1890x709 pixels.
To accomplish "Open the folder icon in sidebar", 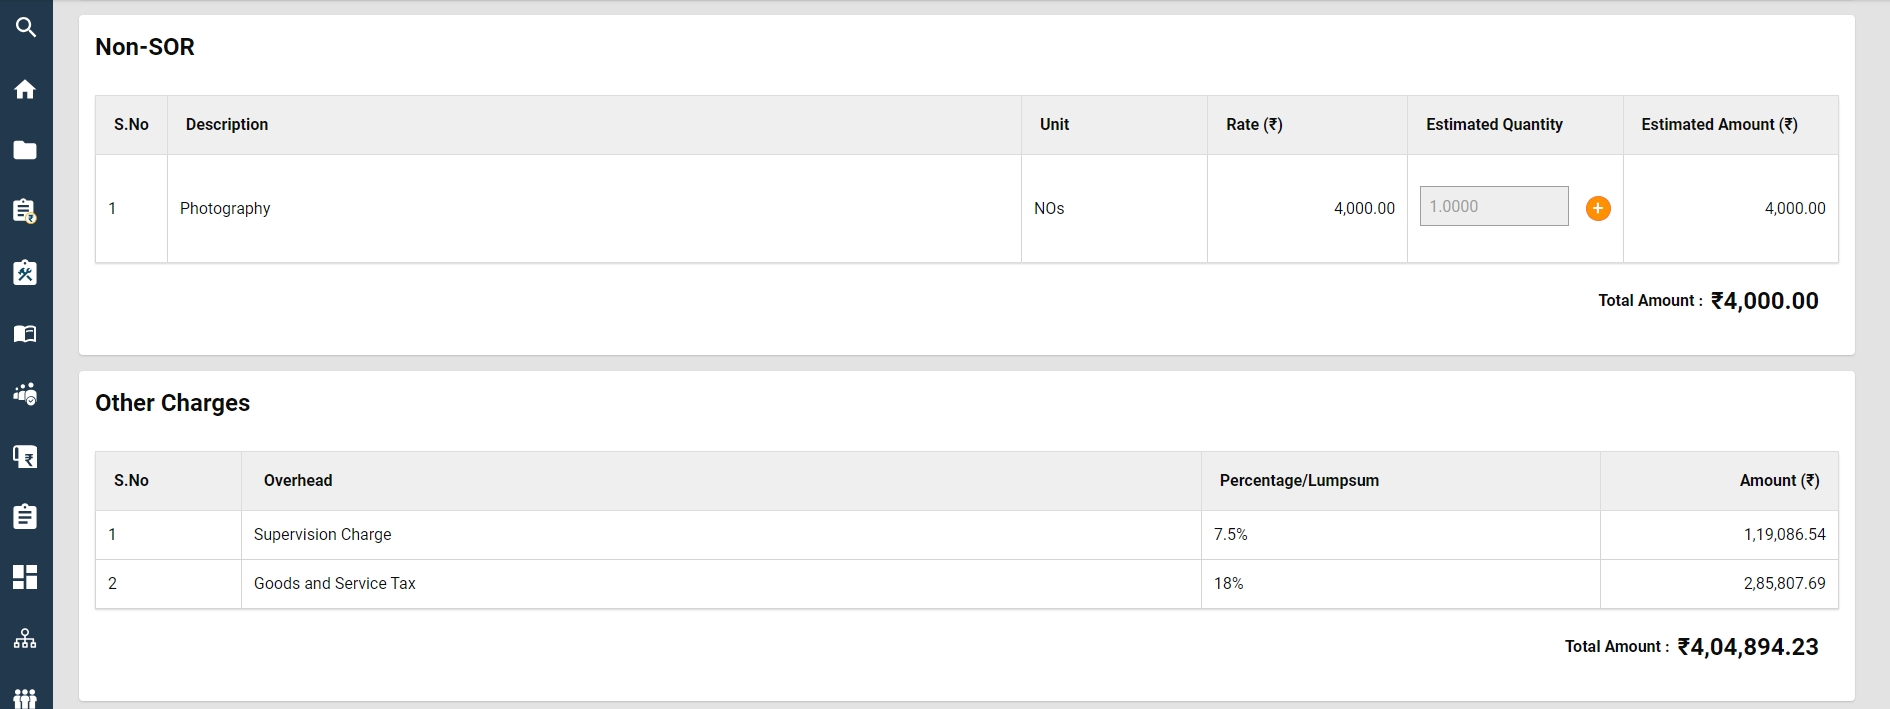I will click(x=26, y=151).
